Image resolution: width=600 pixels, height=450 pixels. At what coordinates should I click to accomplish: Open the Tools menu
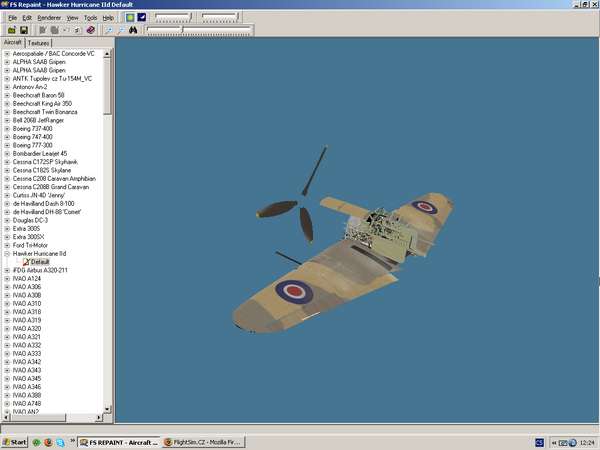coord(90,18)
